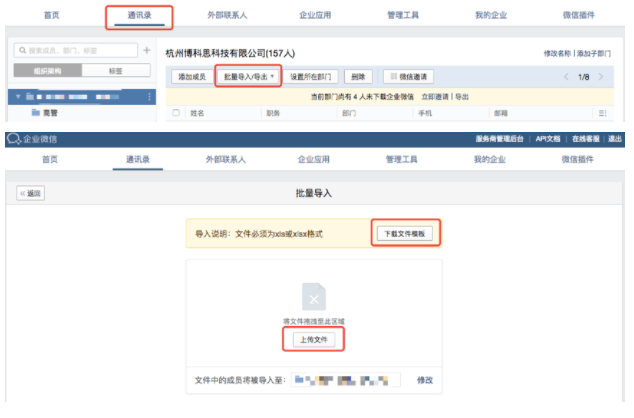Click the 返回 back button

[x=31, y=193]
